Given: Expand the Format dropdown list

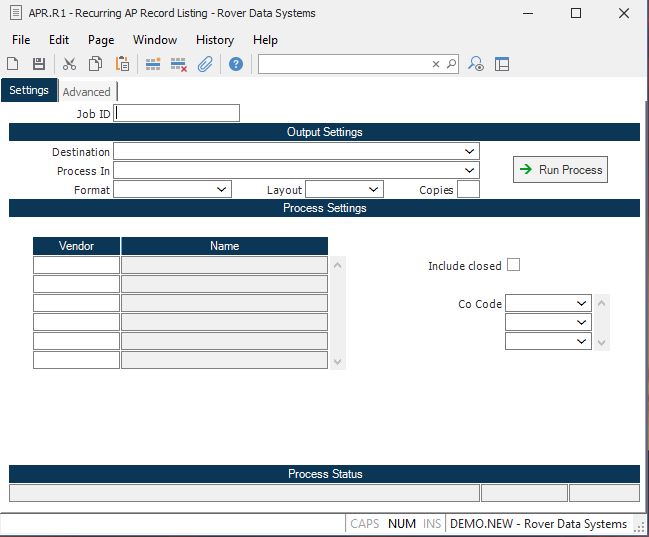Looking at the screenshot, I should [222, 189].
